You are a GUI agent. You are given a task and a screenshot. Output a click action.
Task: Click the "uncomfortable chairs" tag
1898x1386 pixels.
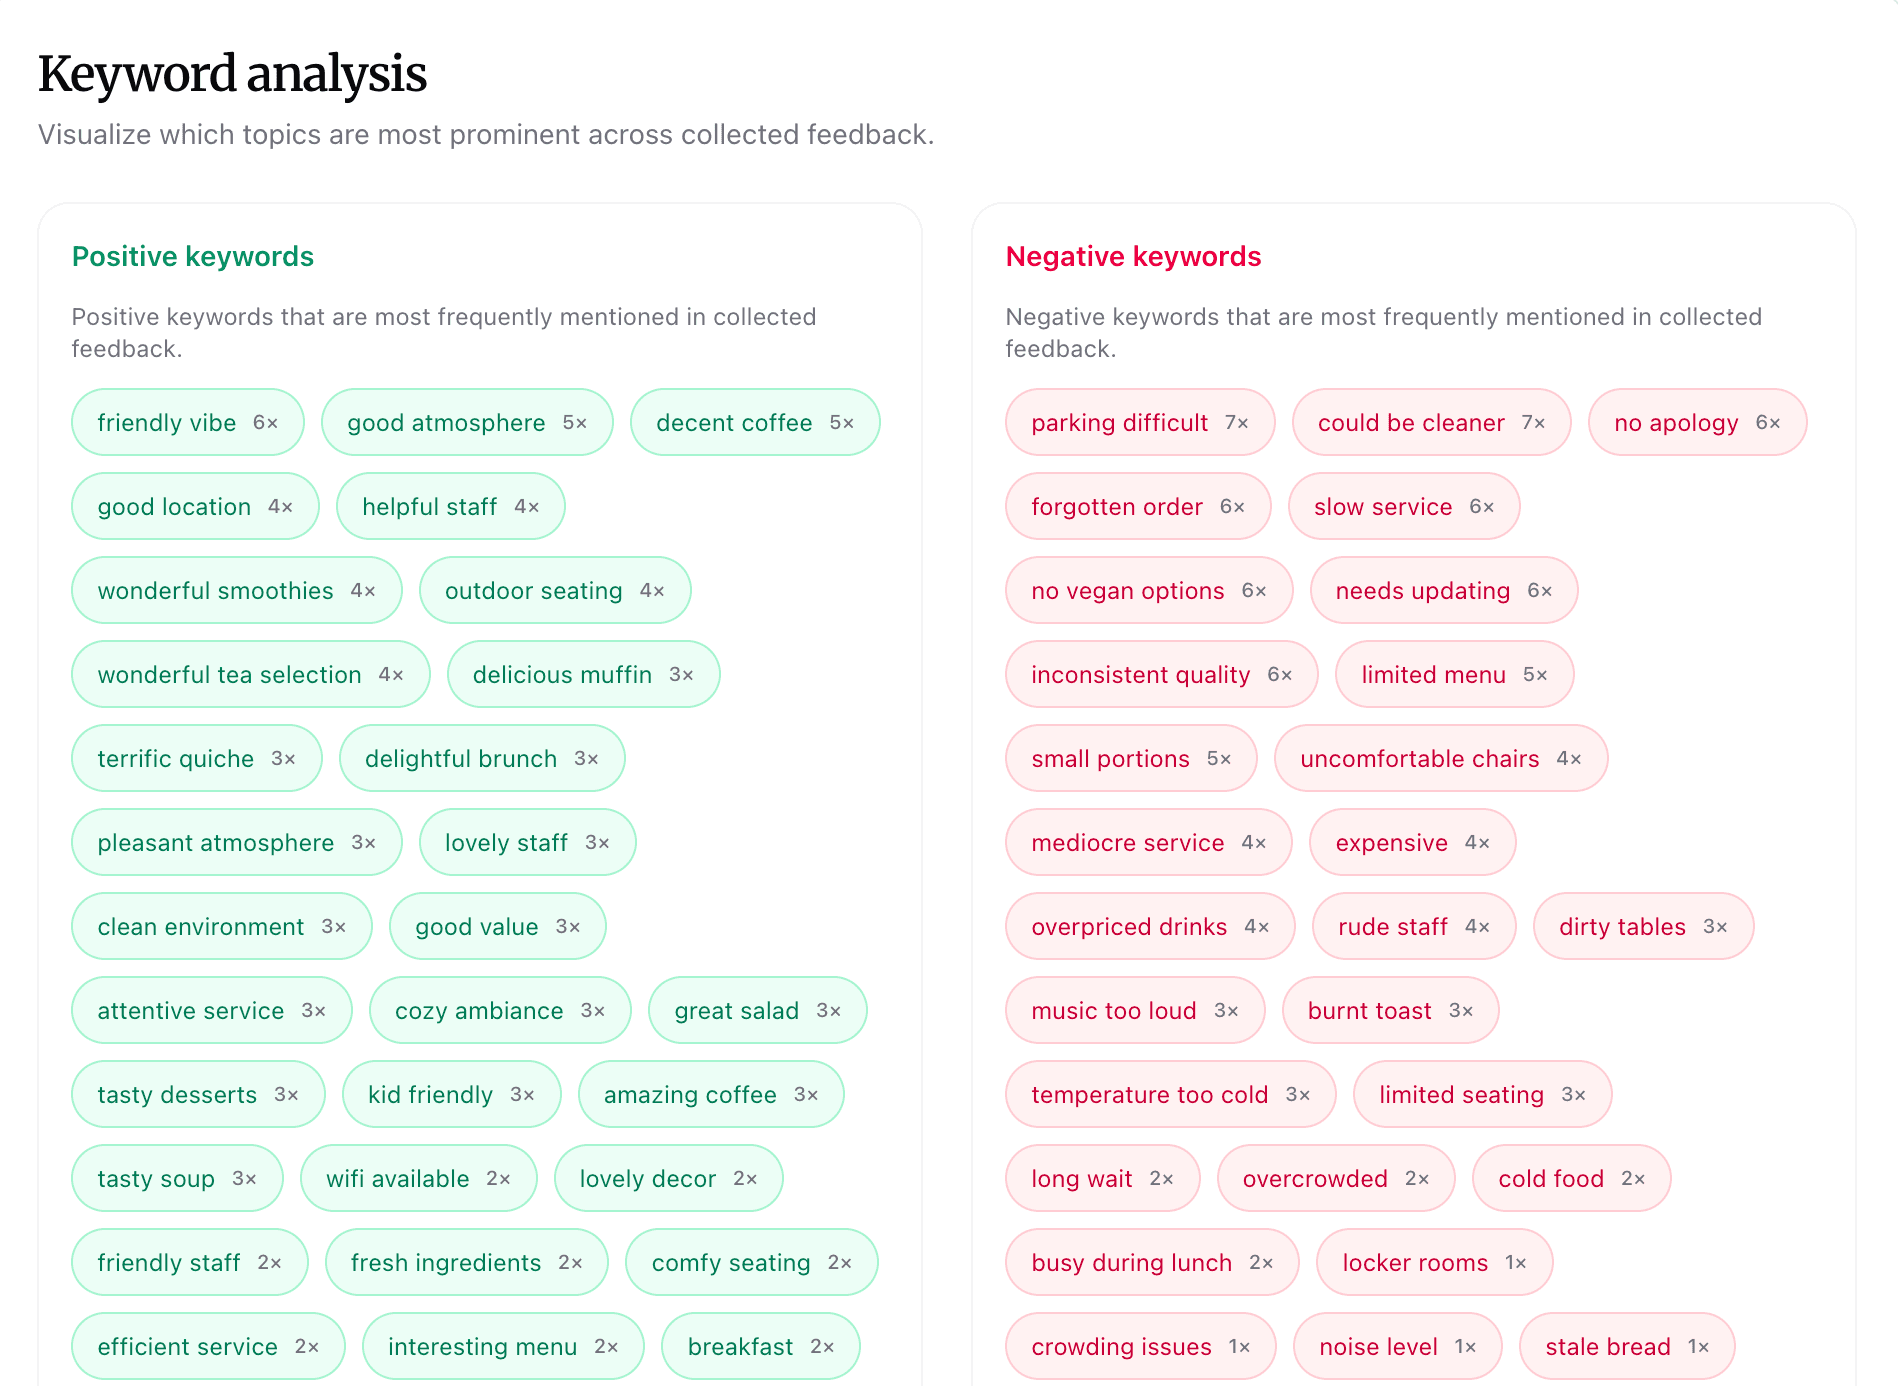coord(1440,758)
